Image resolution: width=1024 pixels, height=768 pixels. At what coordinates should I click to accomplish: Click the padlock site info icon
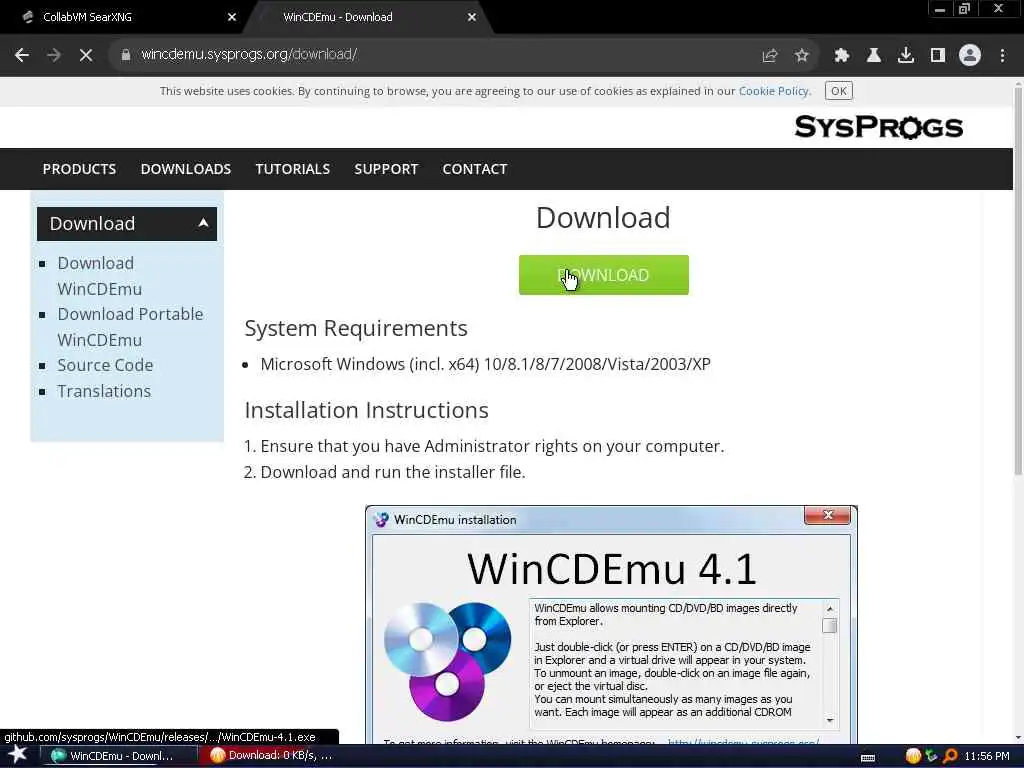click(125, 55)
